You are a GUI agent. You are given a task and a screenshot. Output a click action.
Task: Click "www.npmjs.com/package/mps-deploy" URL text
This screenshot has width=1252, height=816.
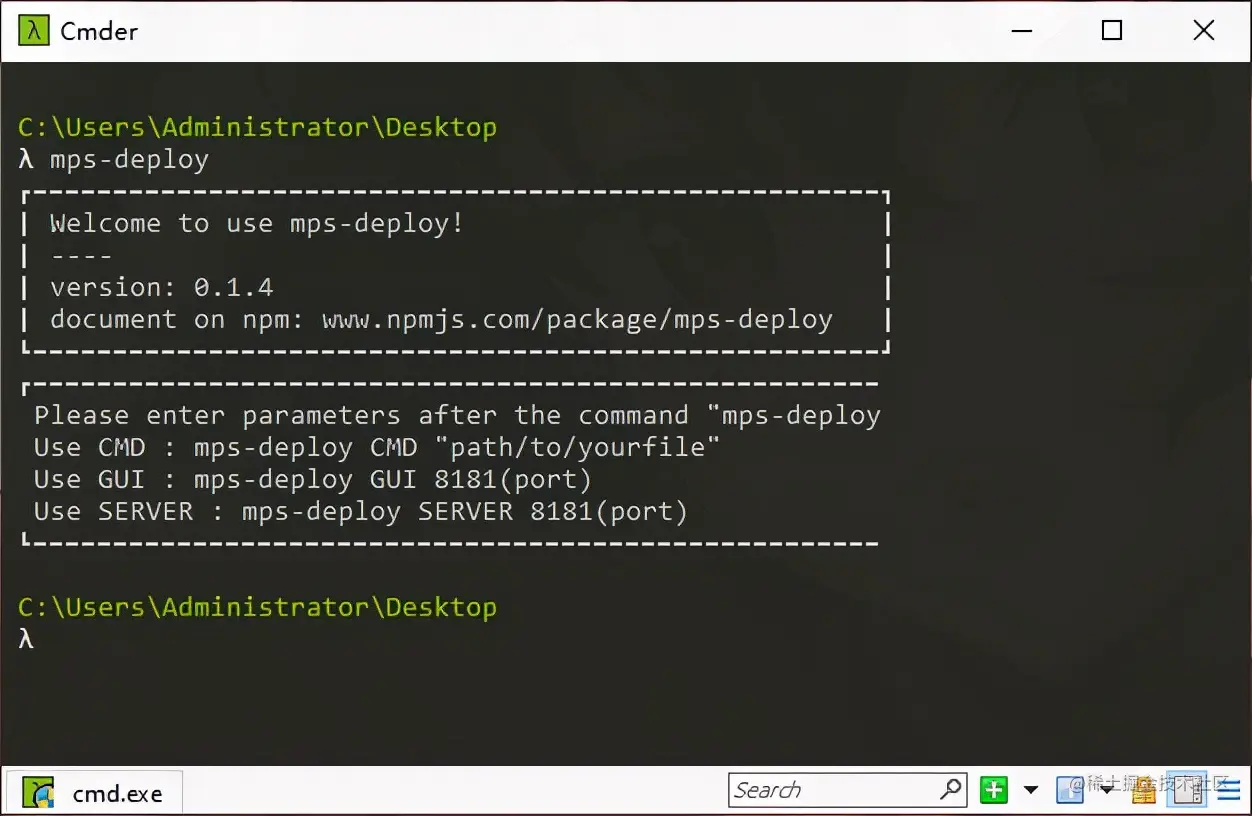coord(577,319)
